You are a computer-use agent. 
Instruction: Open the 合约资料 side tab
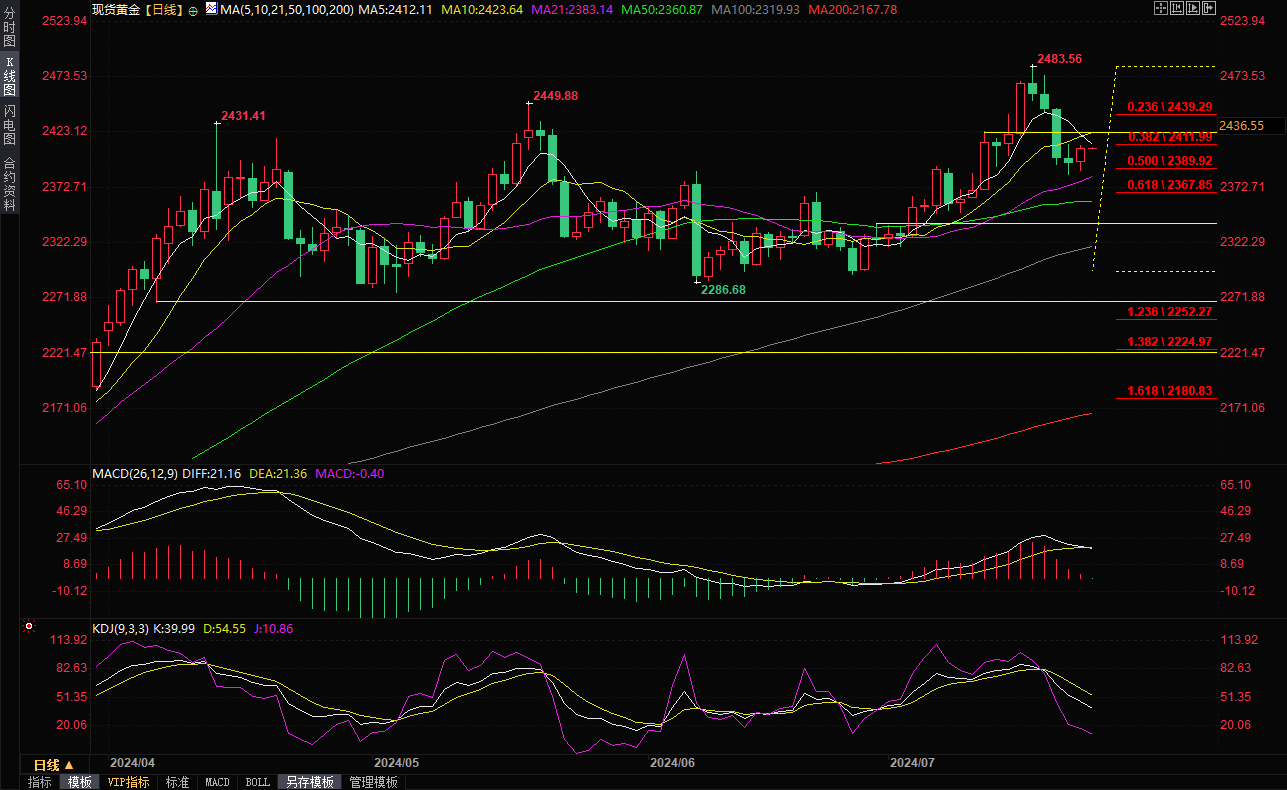pyautogui.click(x=10, y=184)
